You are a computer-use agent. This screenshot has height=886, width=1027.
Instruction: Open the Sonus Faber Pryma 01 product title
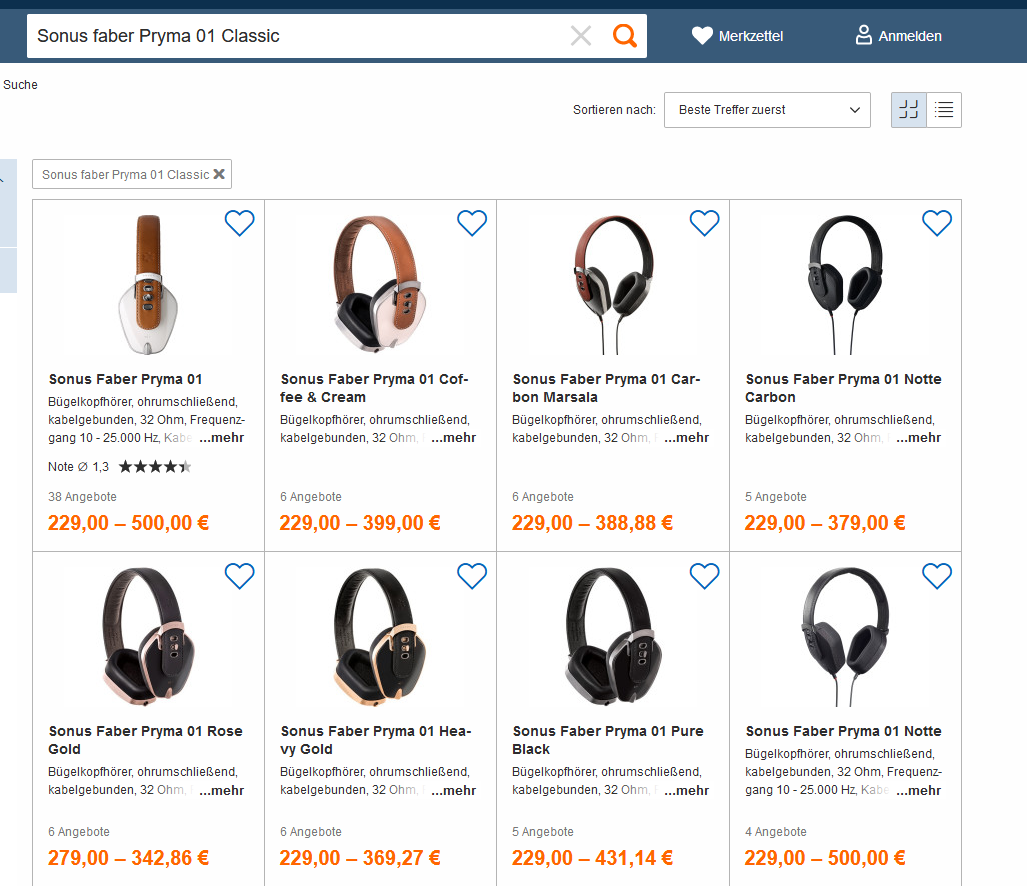point(125,379)
